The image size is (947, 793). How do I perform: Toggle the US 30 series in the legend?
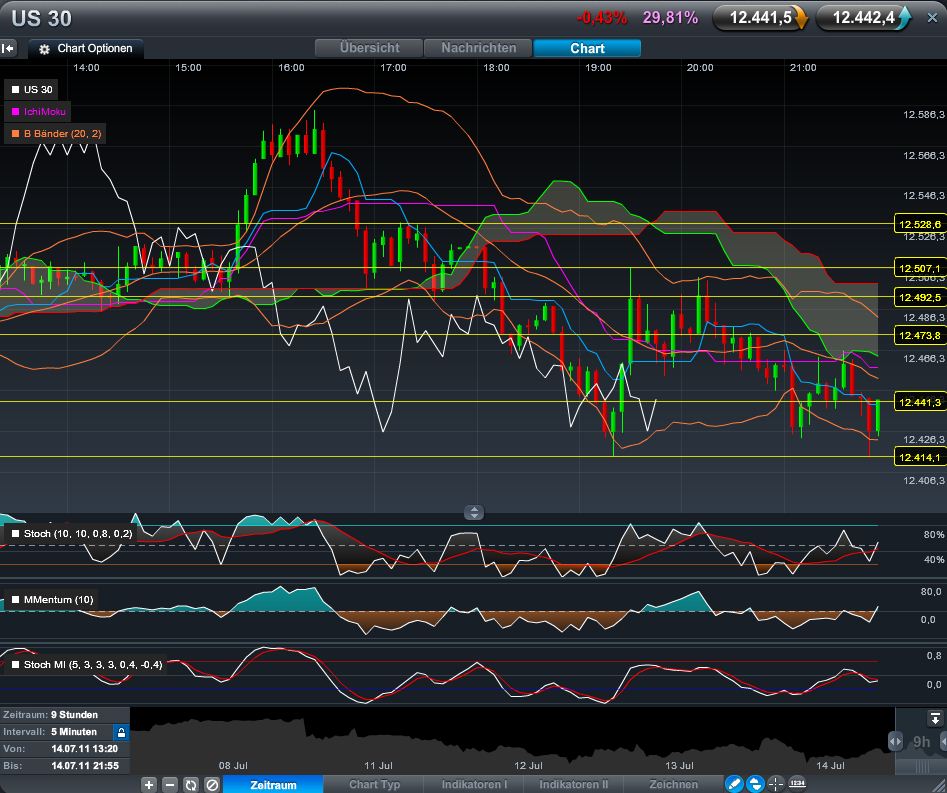pyautogui.click(x=33, y=89)
